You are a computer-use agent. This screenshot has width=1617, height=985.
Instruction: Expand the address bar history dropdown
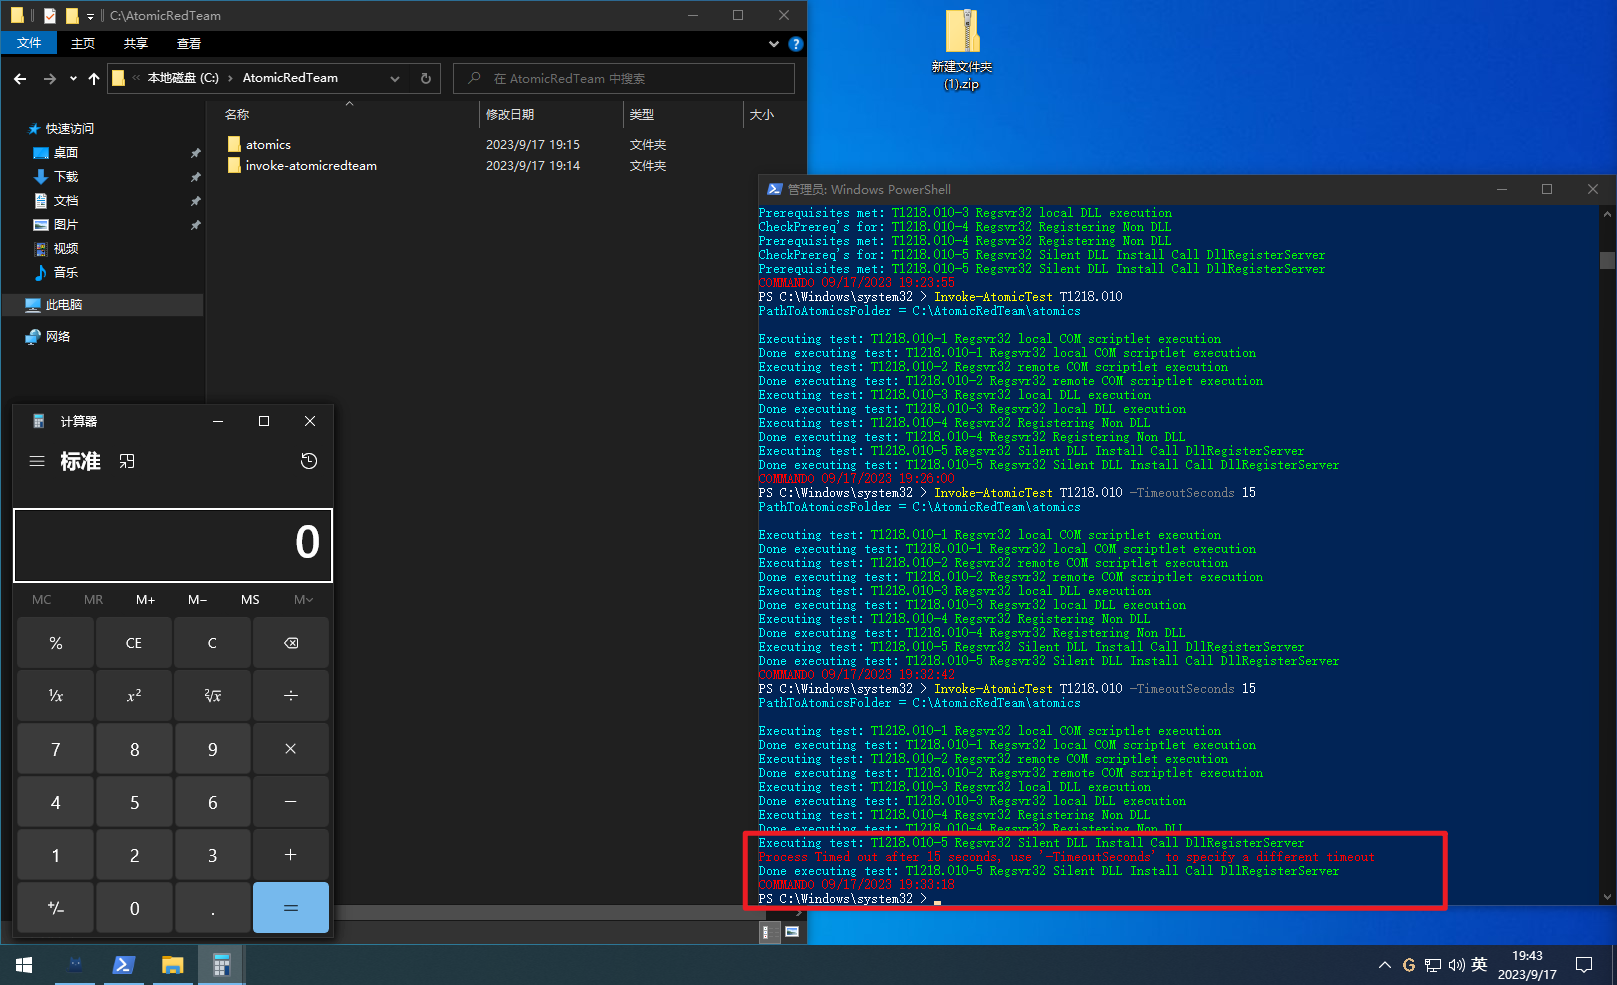pos(395,78)
